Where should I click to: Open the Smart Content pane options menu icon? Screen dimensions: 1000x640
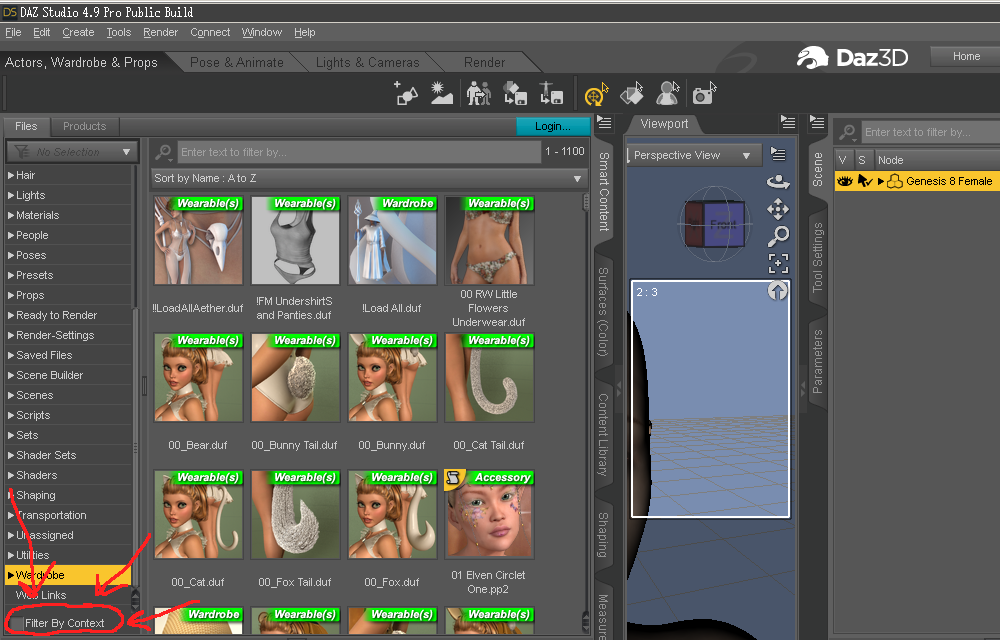[603, 122]
